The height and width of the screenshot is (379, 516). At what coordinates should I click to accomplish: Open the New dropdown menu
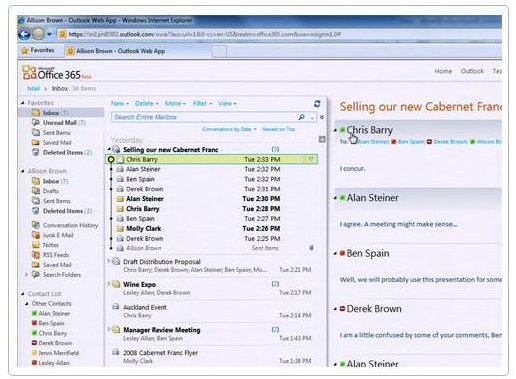pyautogui.click(x=120, y=104)
